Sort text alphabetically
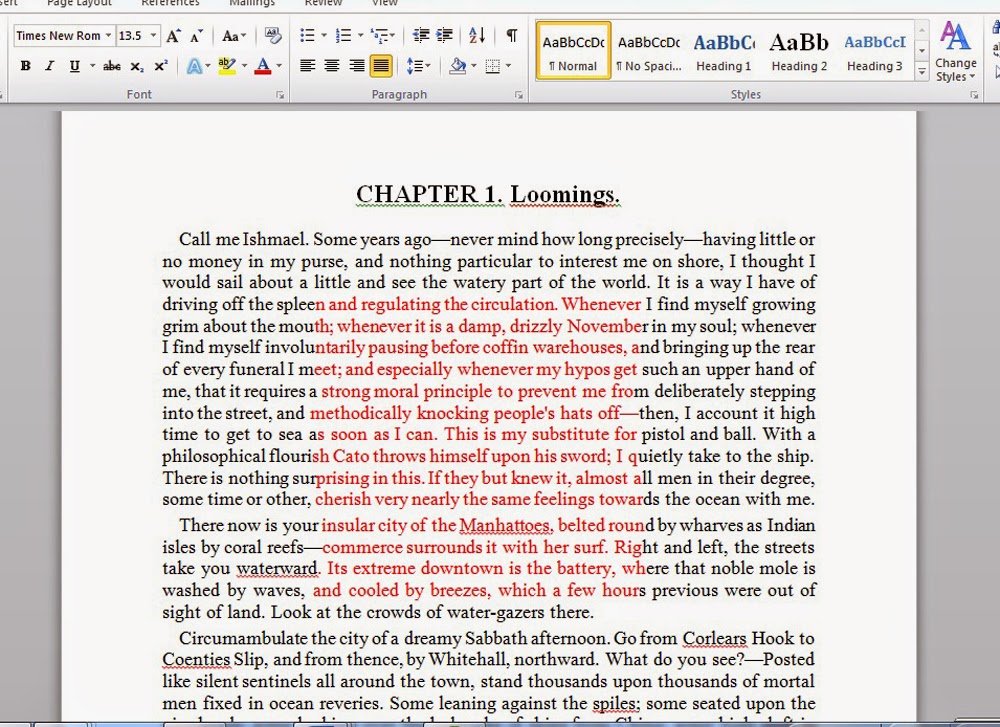1000x727 pixels. pyautogui.click(x=476, y=35)
